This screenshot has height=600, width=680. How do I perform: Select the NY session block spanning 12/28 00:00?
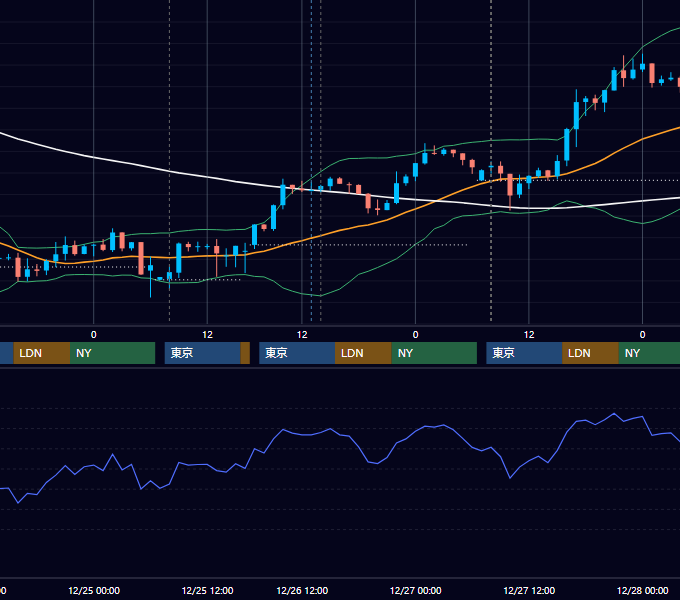click(649, 353)
